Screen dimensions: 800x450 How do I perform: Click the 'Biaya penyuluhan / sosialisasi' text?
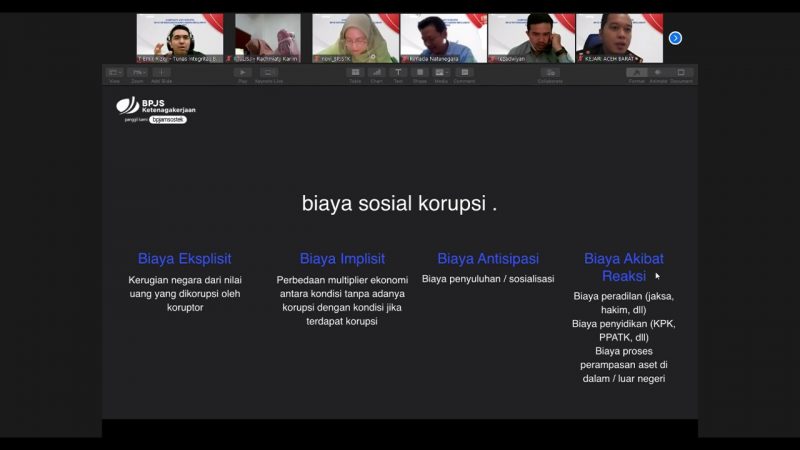(x=488, y=279)
